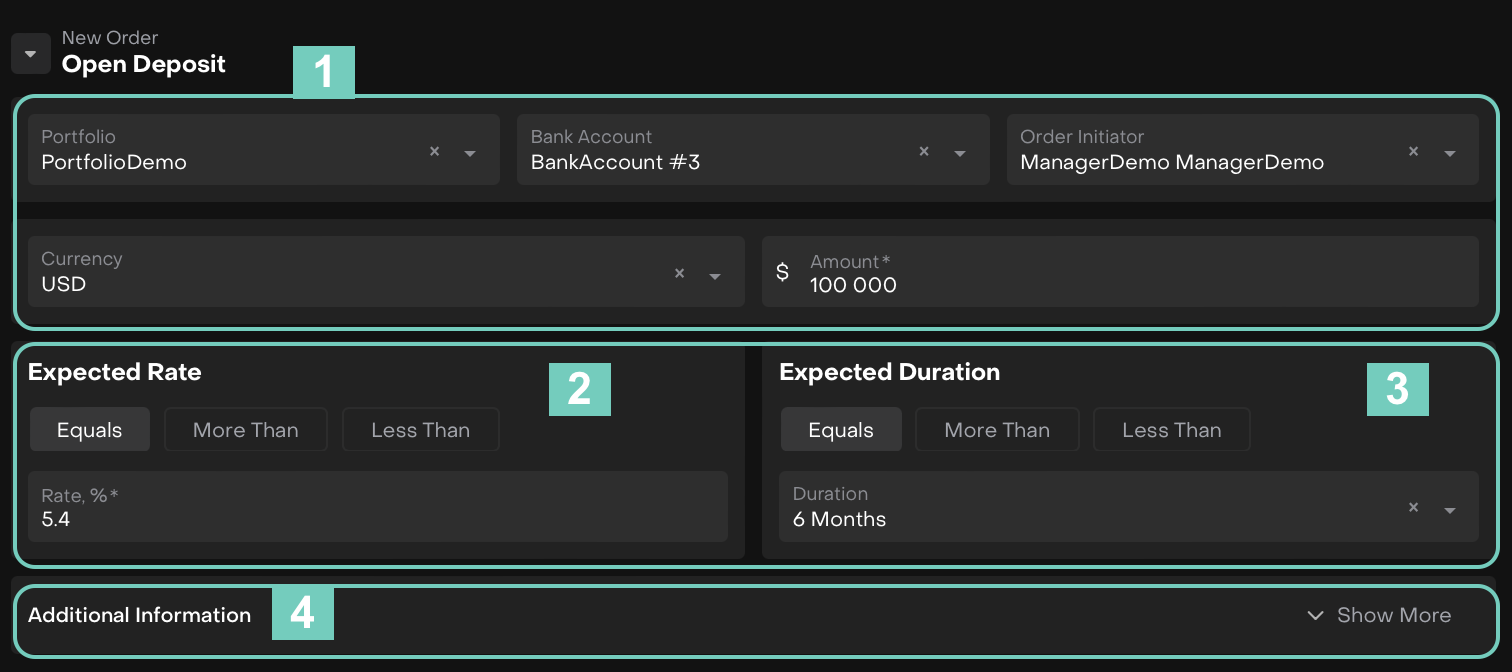The height and width of the screenshot is (672, 1512).
Task: Clear the Currency USD selection
Action: tap(679, 274)
